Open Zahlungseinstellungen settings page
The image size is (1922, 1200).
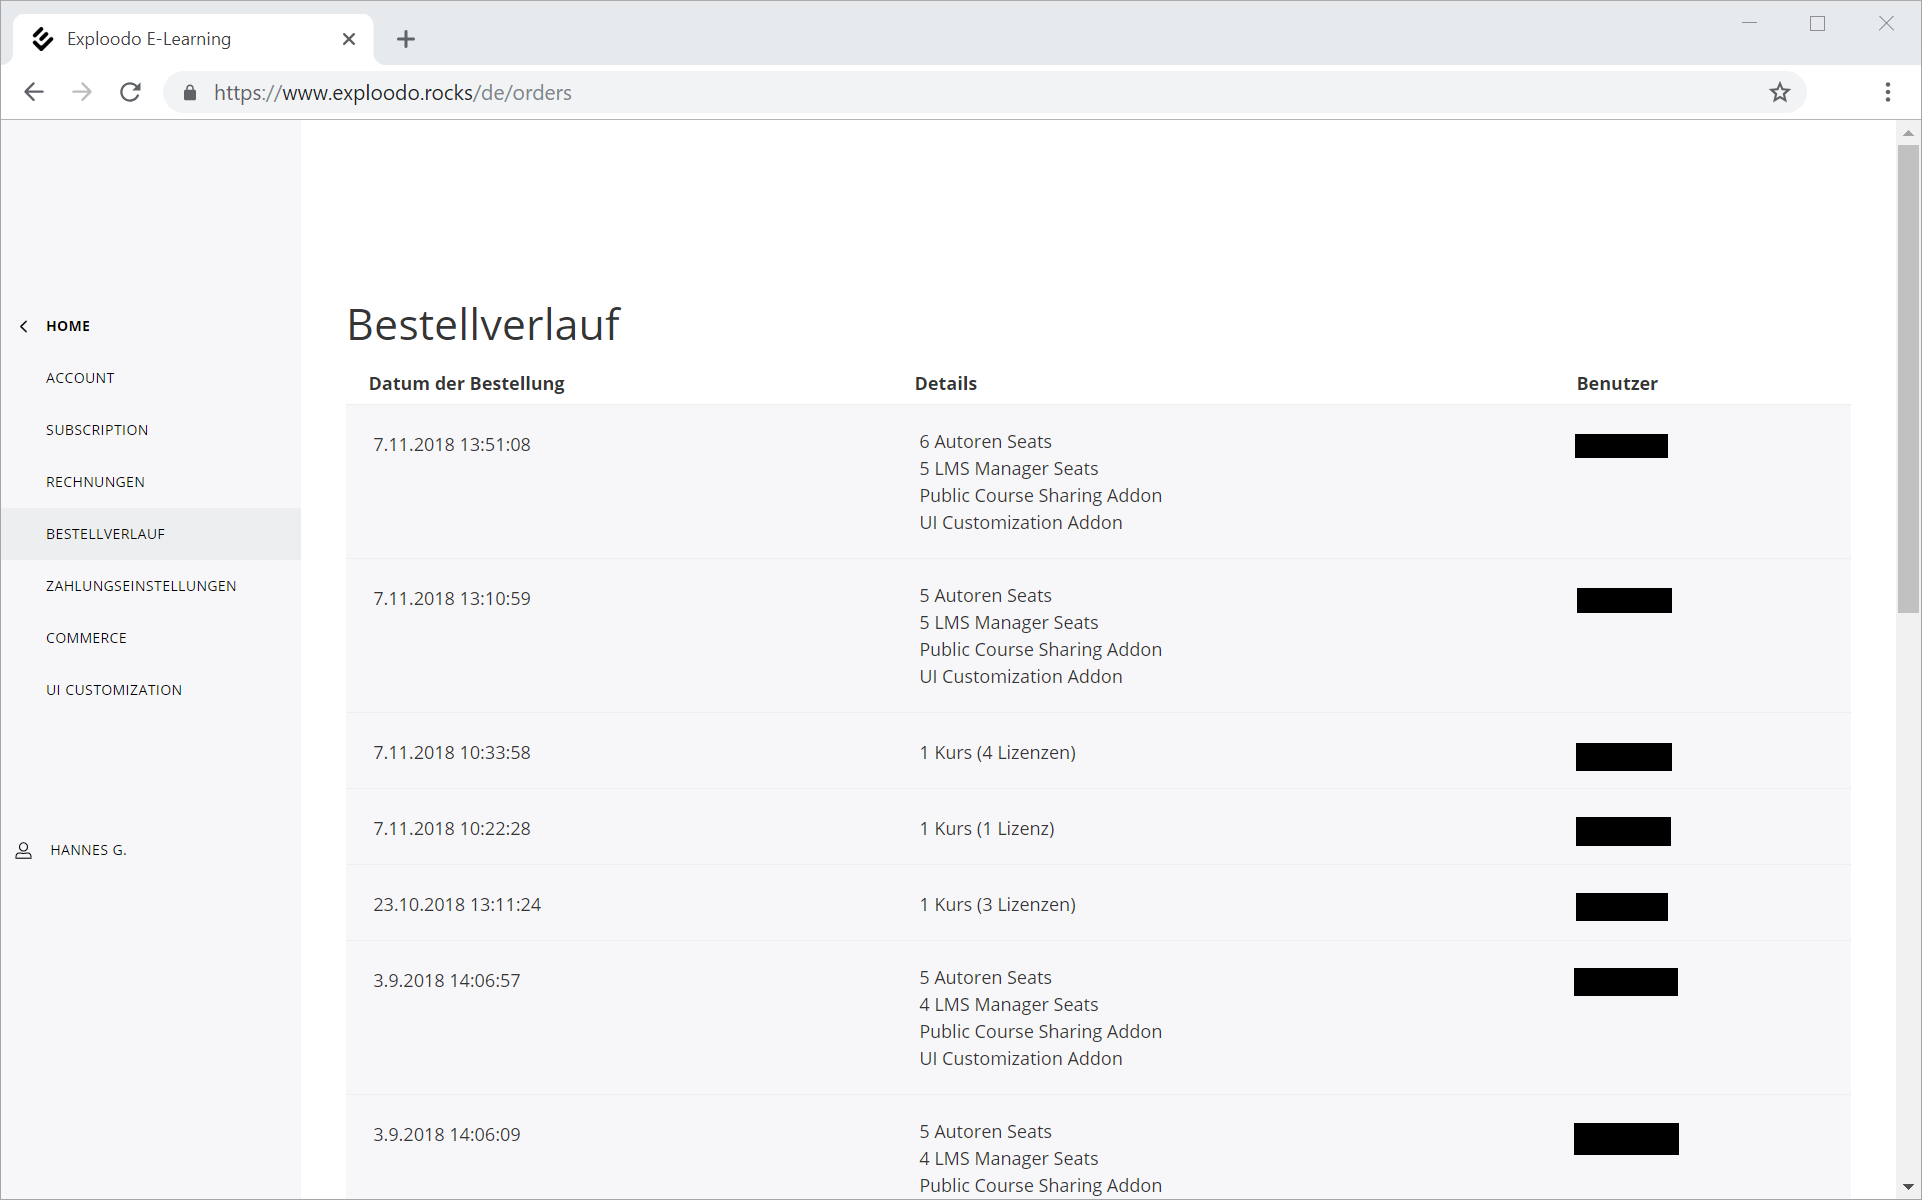click(141, 586)
